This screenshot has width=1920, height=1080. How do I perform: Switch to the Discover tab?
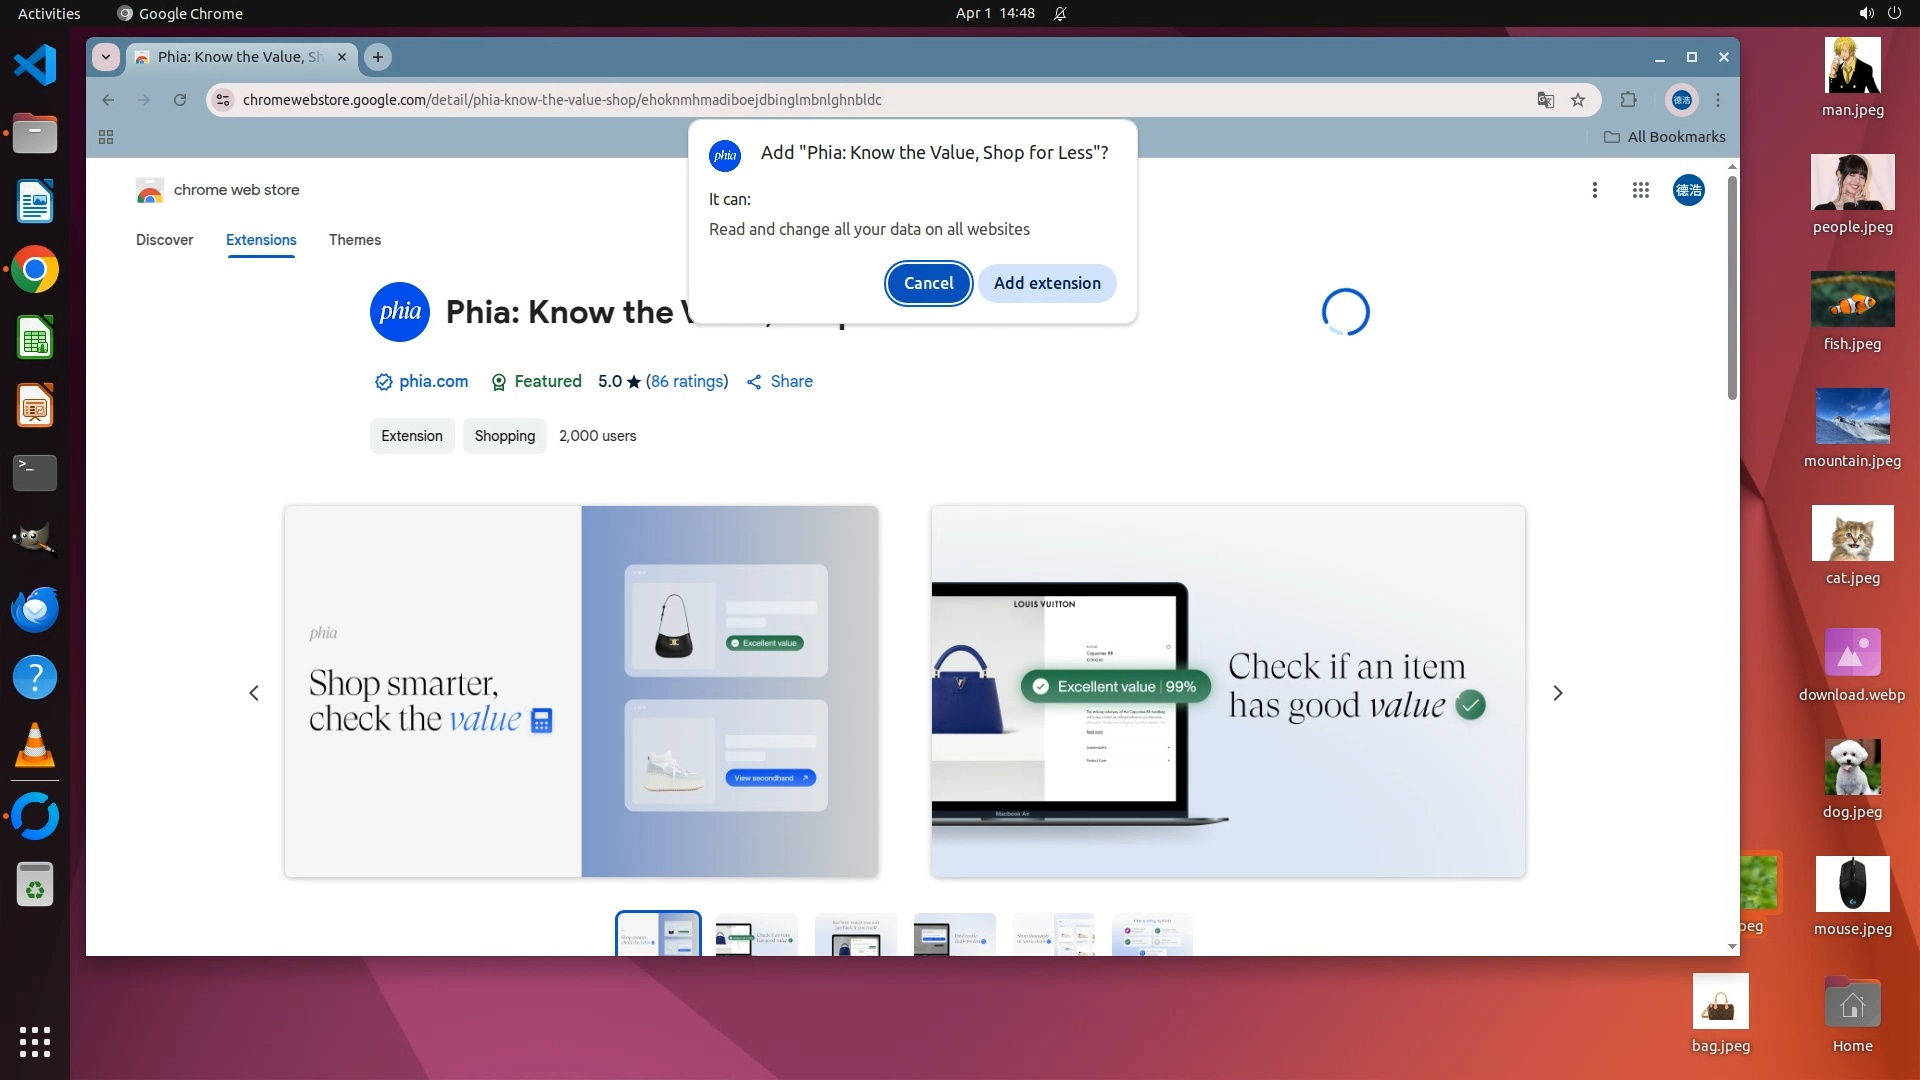point(165,240)
